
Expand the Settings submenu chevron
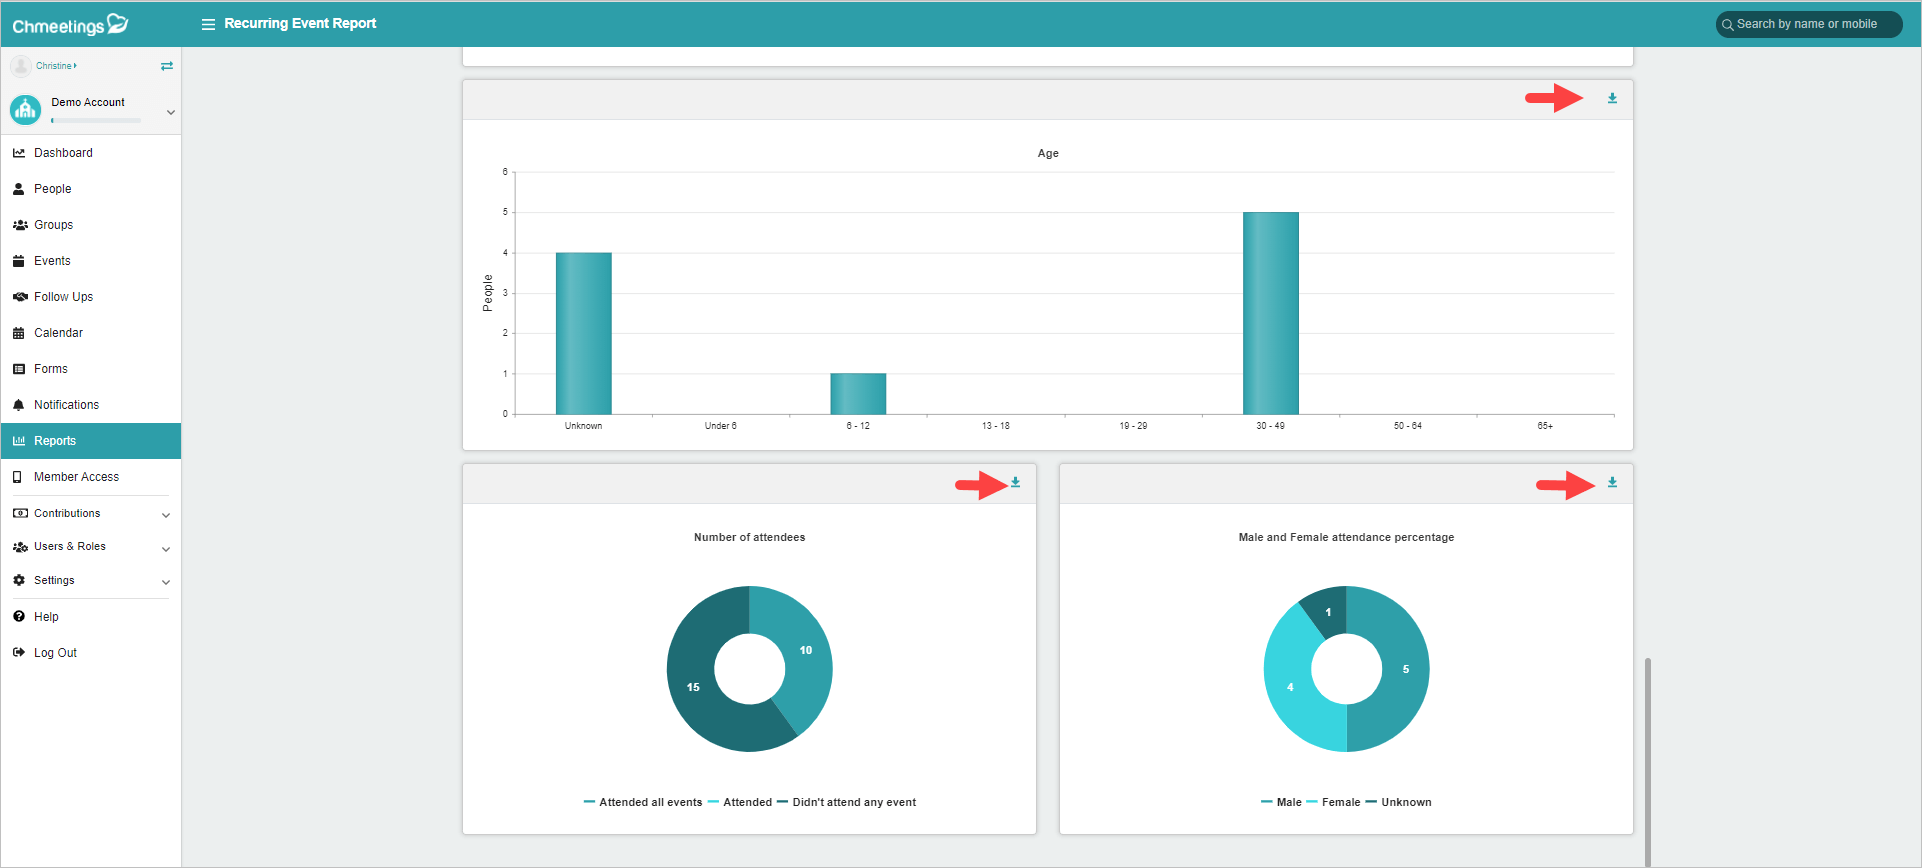pyautogui.click(x=166, y=582)
